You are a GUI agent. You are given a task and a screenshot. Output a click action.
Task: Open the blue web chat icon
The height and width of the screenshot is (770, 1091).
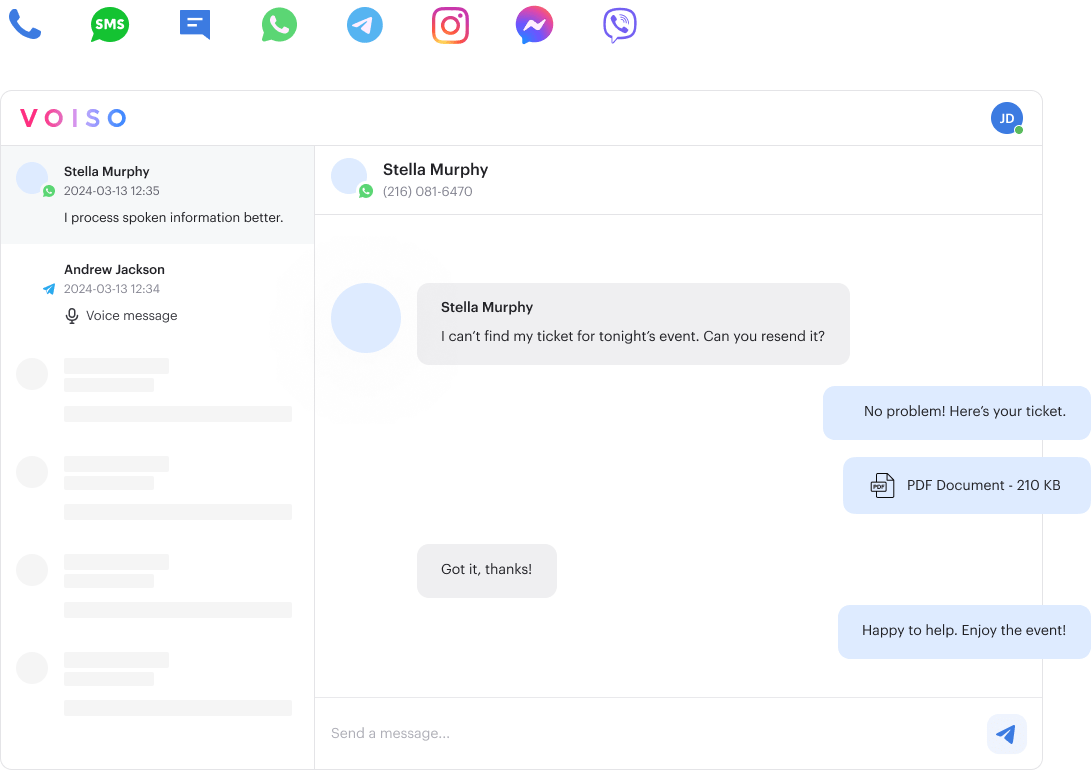(195, 26)
